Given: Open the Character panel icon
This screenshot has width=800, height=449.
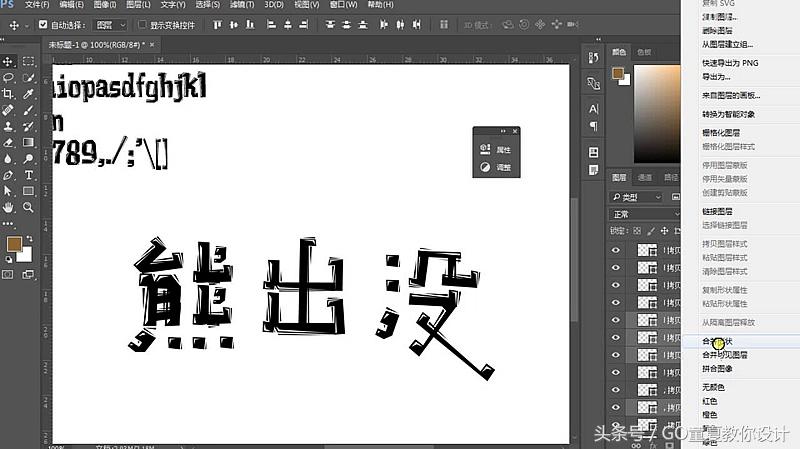Looking at the screenshot, I should [x=593, y=109].
